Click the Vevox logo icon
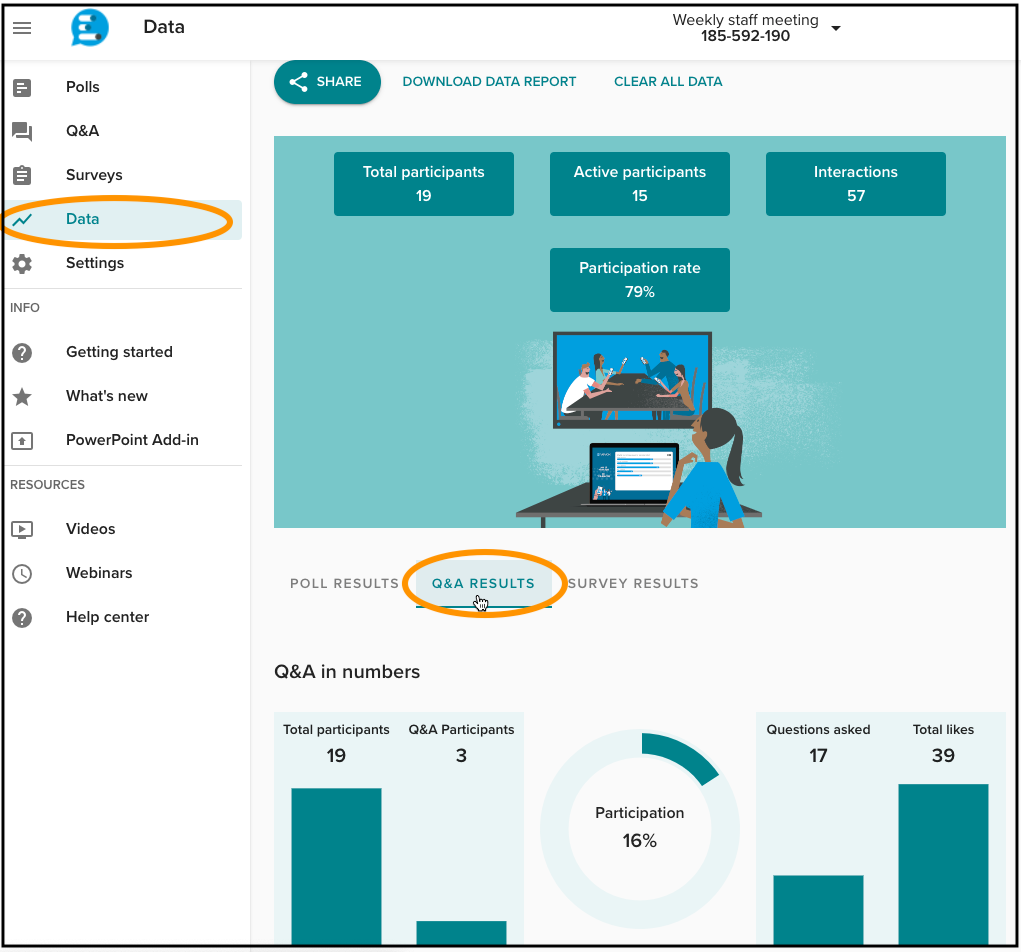Image resolution: width=1021 pixels, height=952 pixels. (x=90, y=28)
